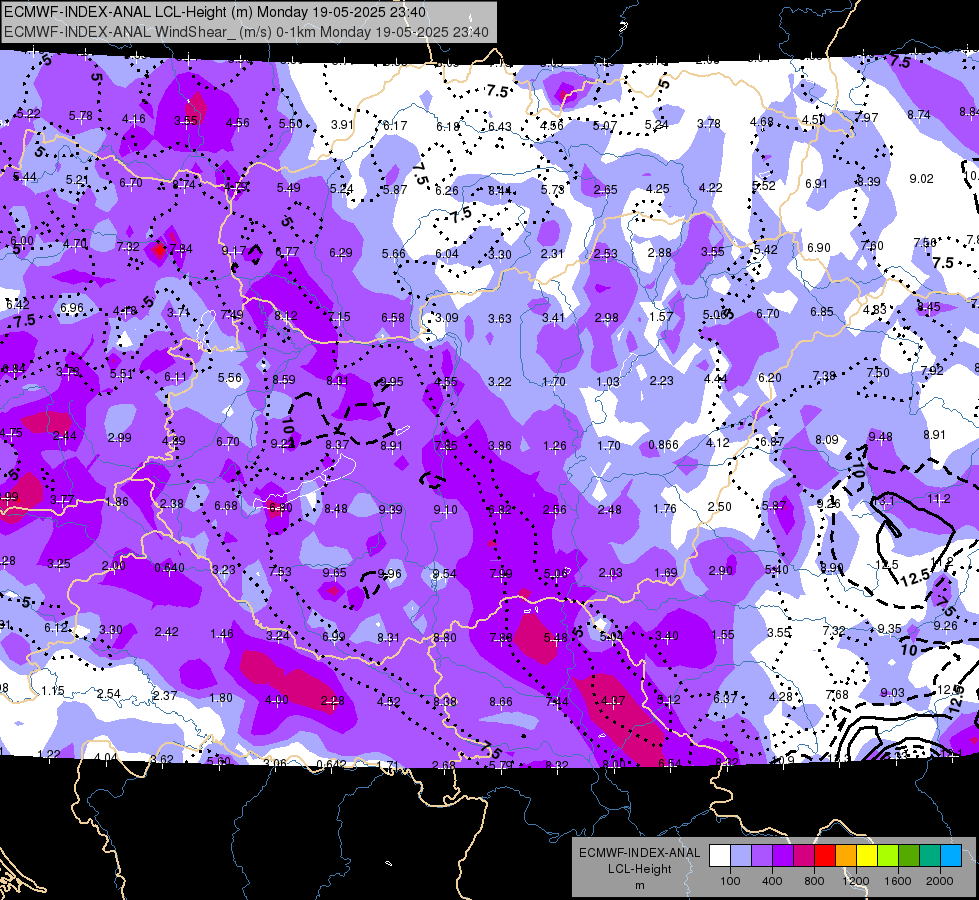Click the WindShear 0-1km title line
The image size is (979, 900).
pos(246,32)
